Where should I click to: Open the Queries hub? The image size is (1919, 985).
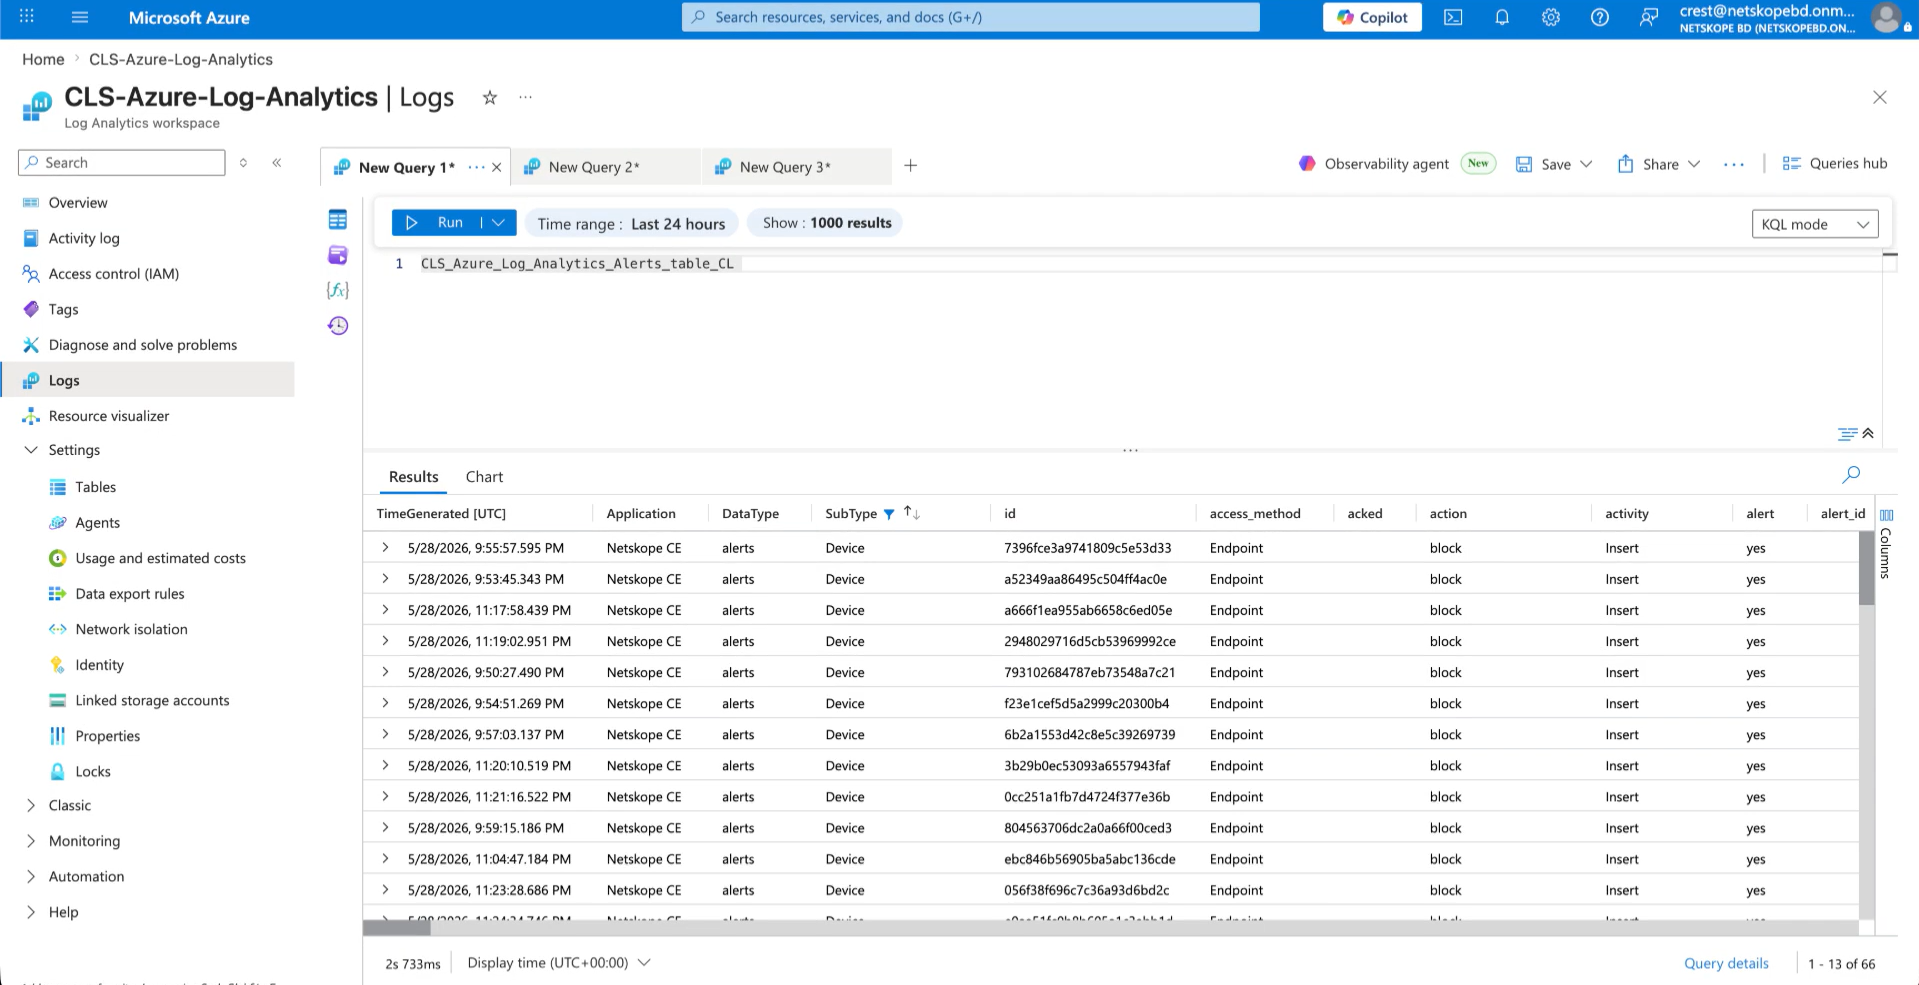(x=1835, y=163)
